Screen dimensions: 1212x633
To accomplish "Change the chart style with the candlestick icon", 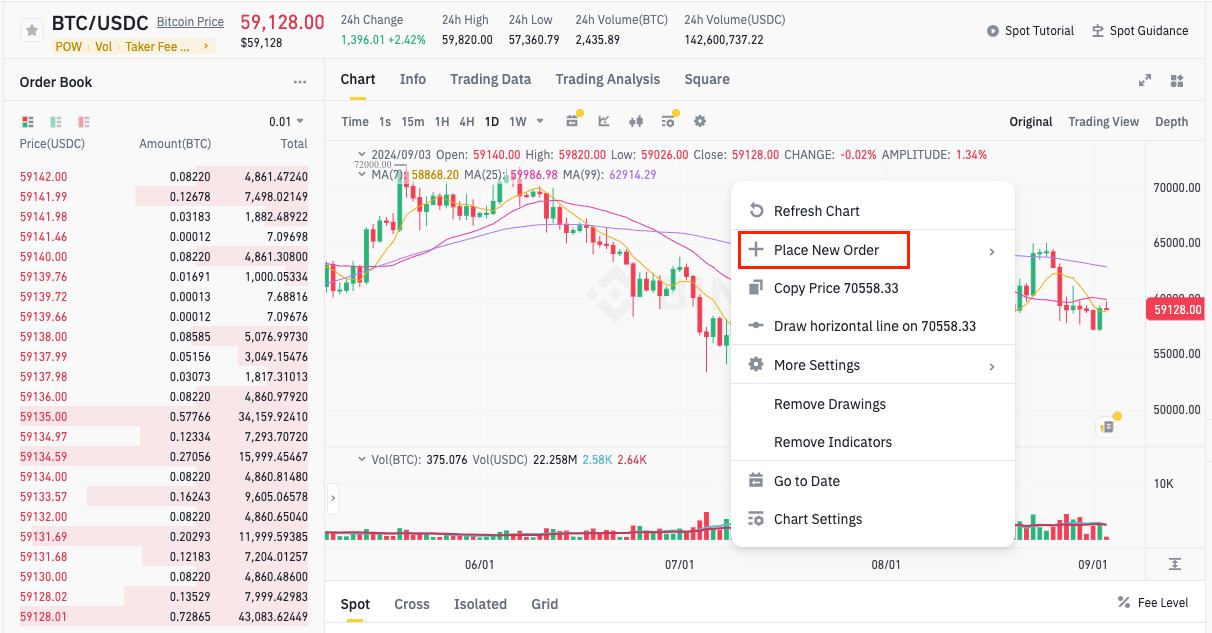I will point(636,121).
